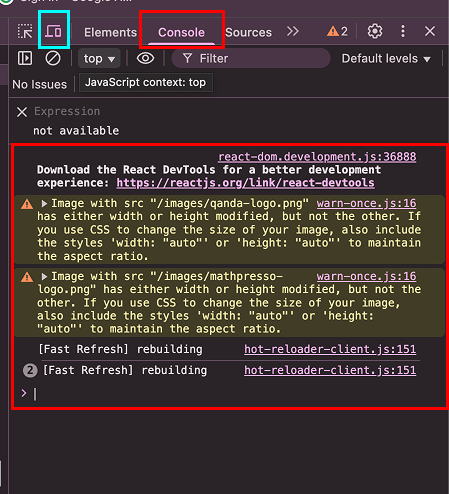Clear the console output
Screen dimensions: 449x494
[53, 58]
